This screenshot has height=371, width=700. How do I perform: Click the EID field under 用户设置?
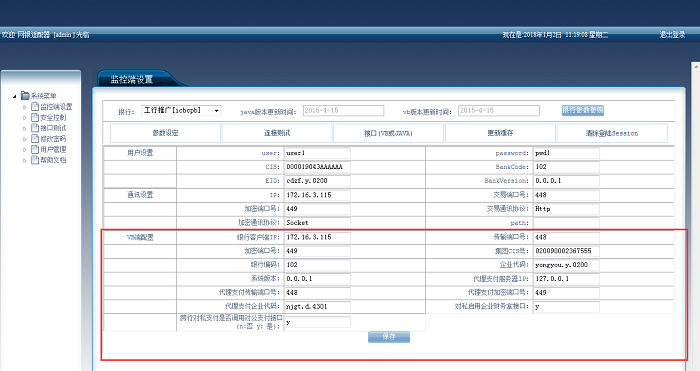(317, 181)
